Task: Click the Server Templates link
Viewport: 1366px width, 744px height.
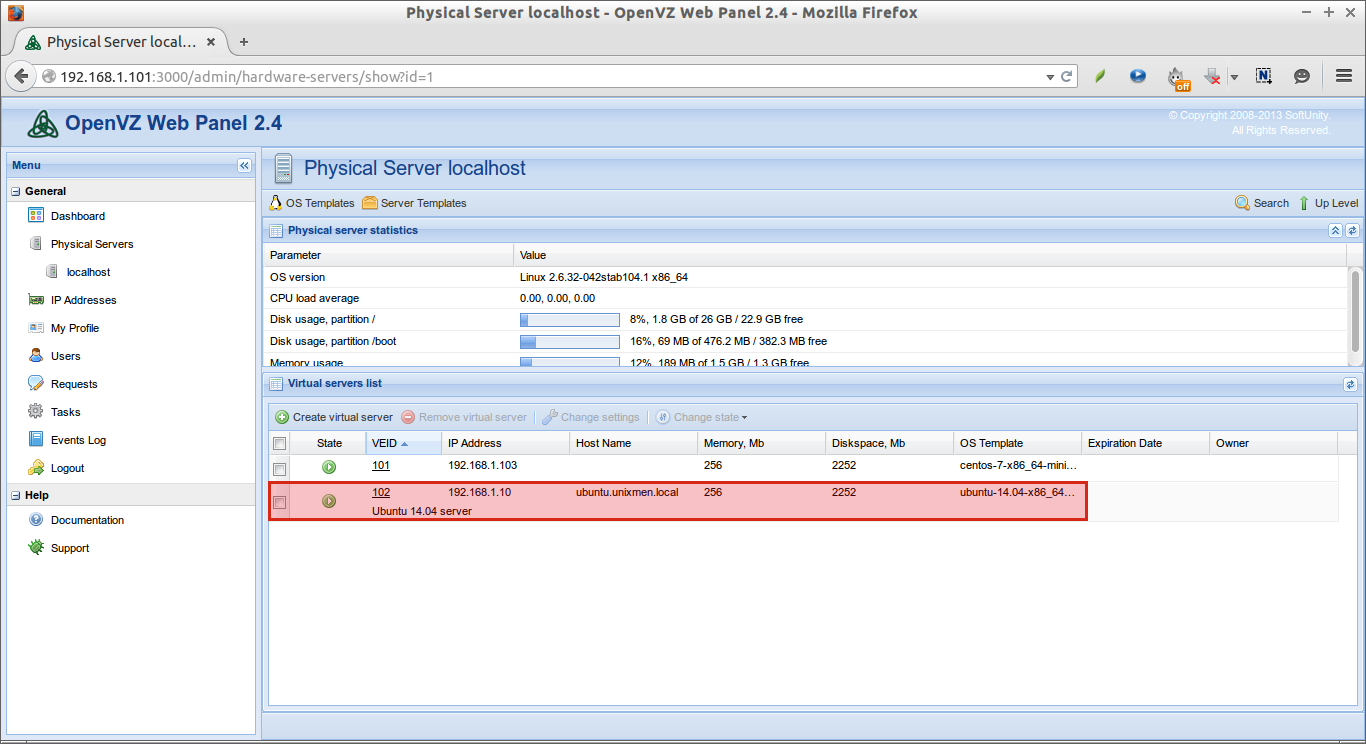Action: click(424, 203)
